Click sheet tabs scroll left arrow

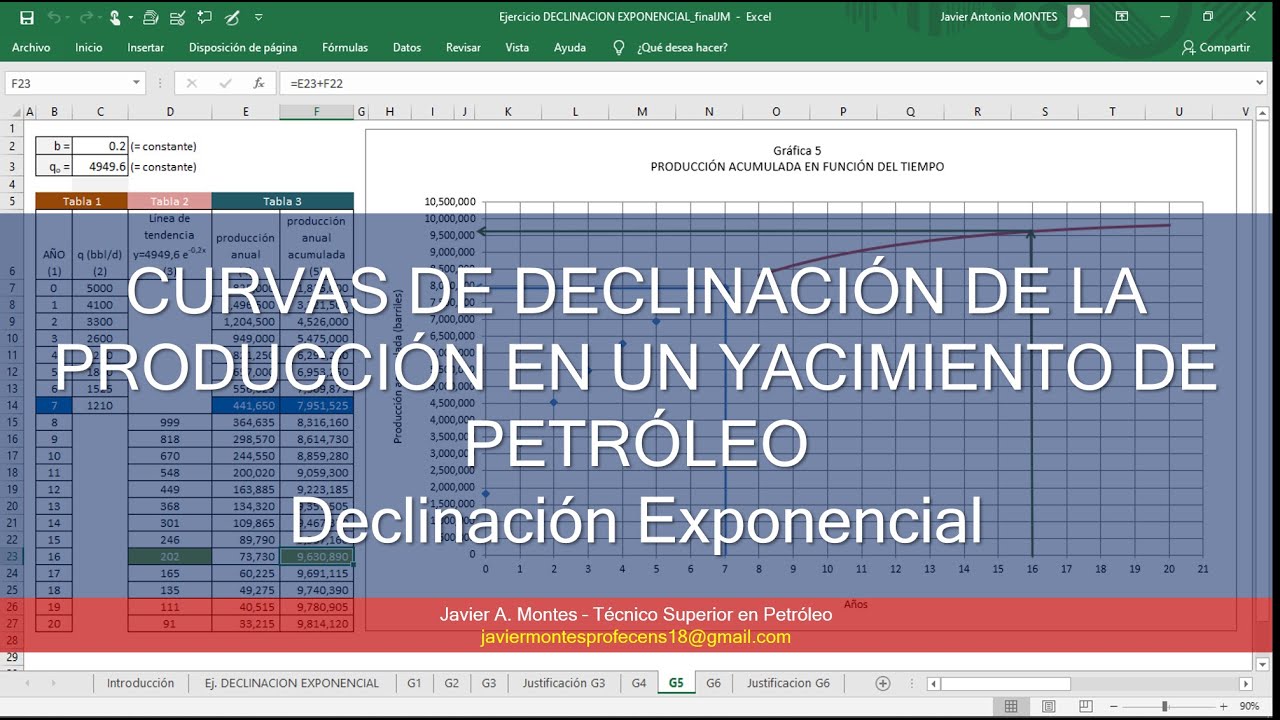[x=27, y=683]
